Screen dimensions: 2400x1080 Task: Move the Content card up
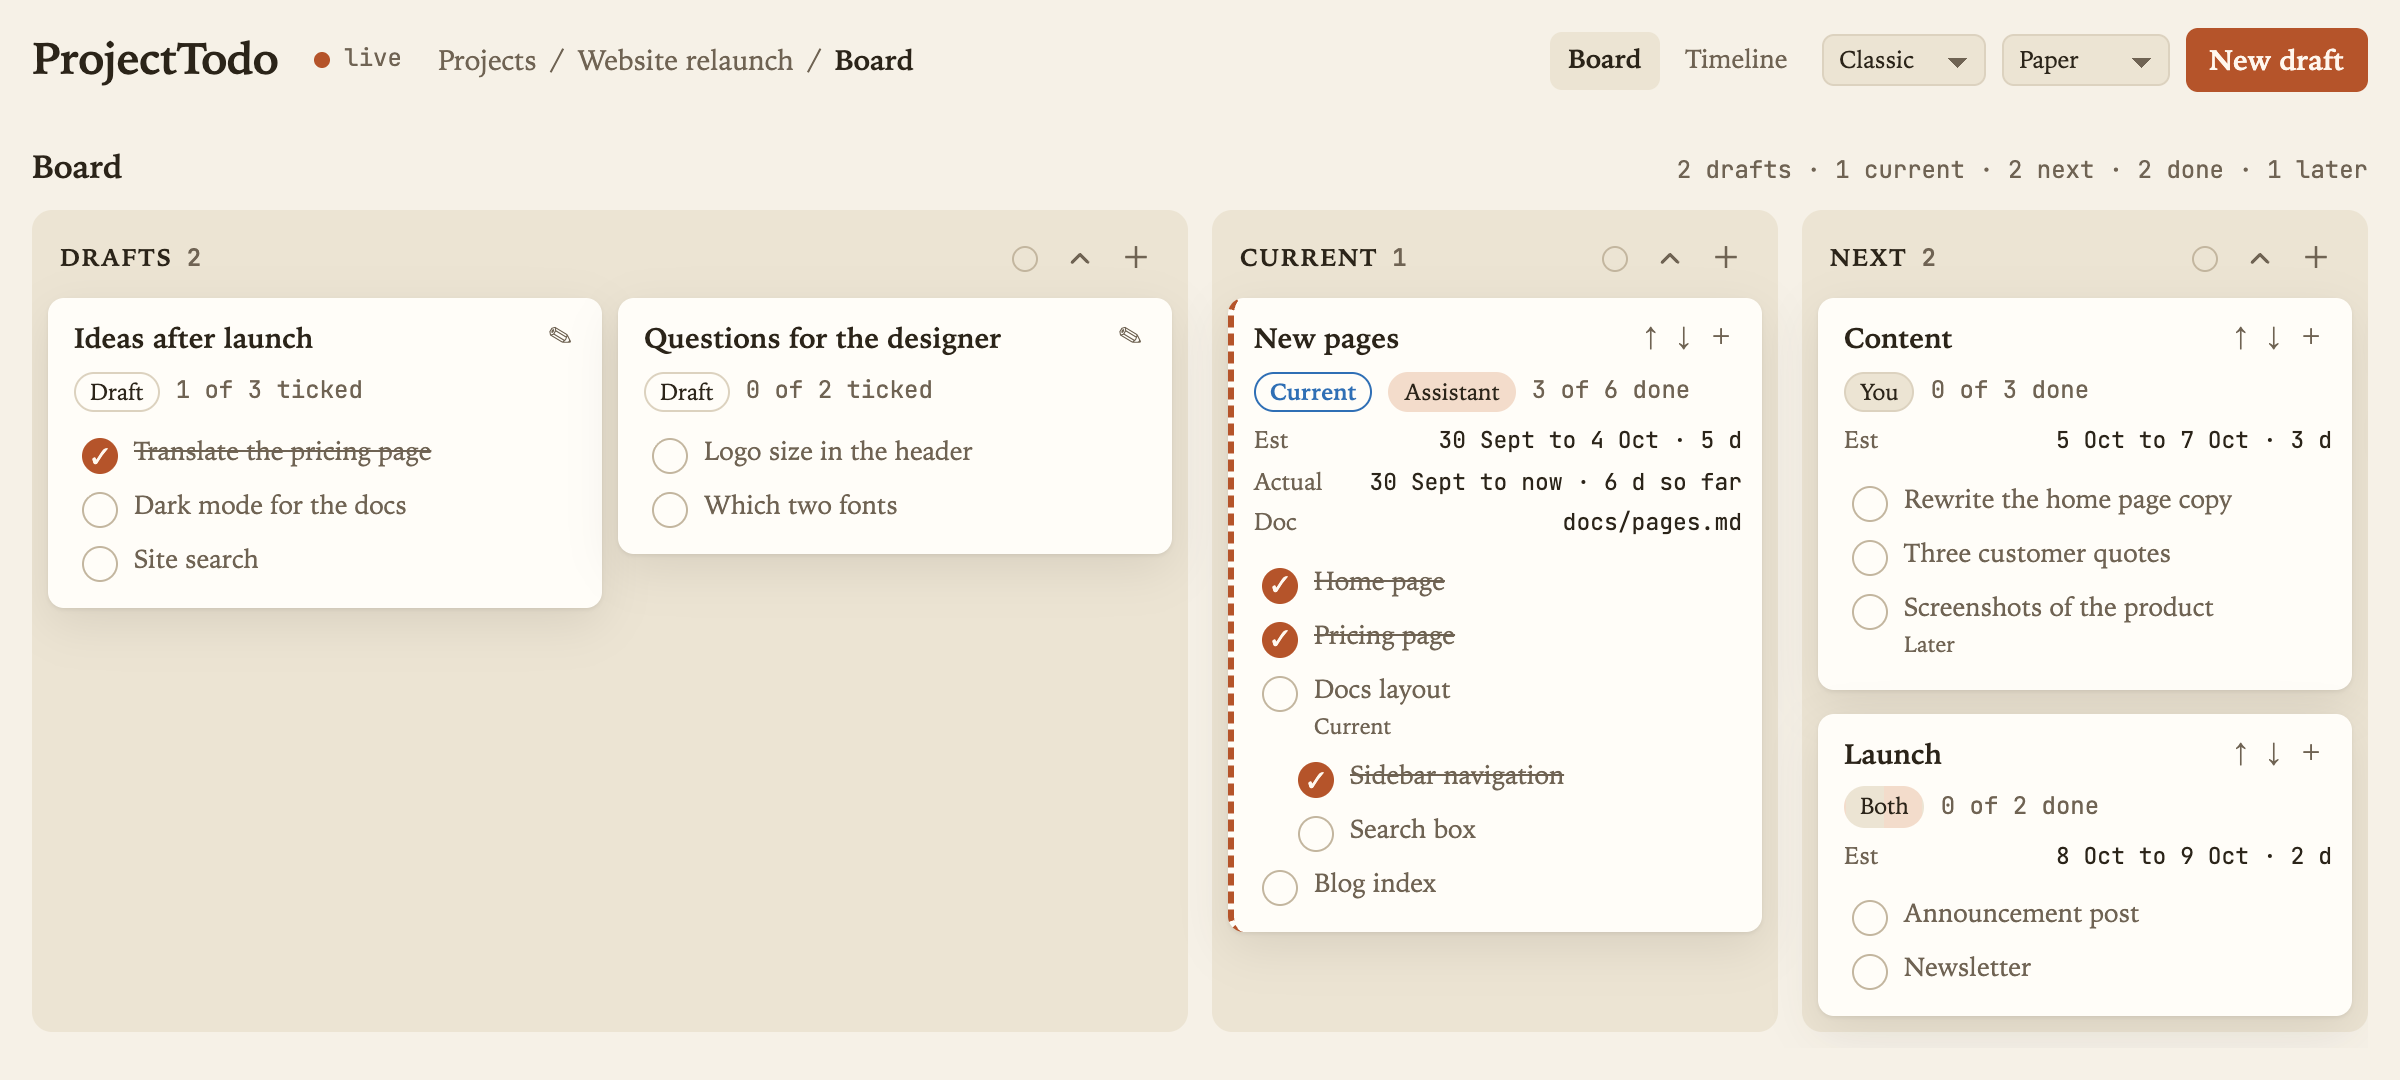[x=2241, y=338]
